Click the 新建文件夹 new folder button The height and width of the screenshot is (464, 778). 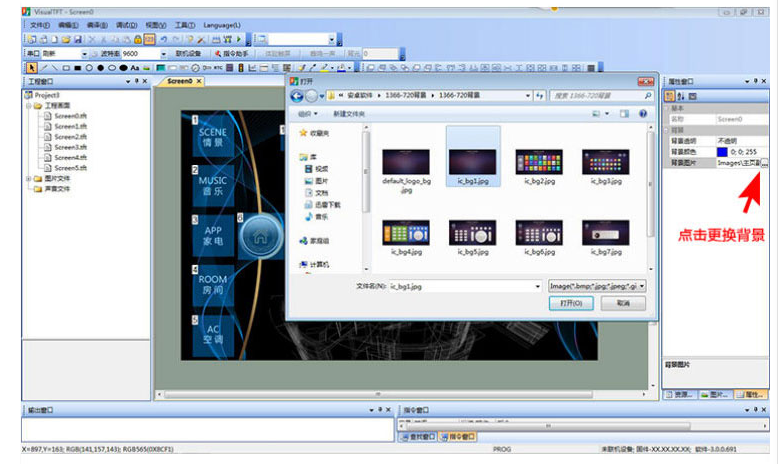pyautogui.click(x=349, y=114)
